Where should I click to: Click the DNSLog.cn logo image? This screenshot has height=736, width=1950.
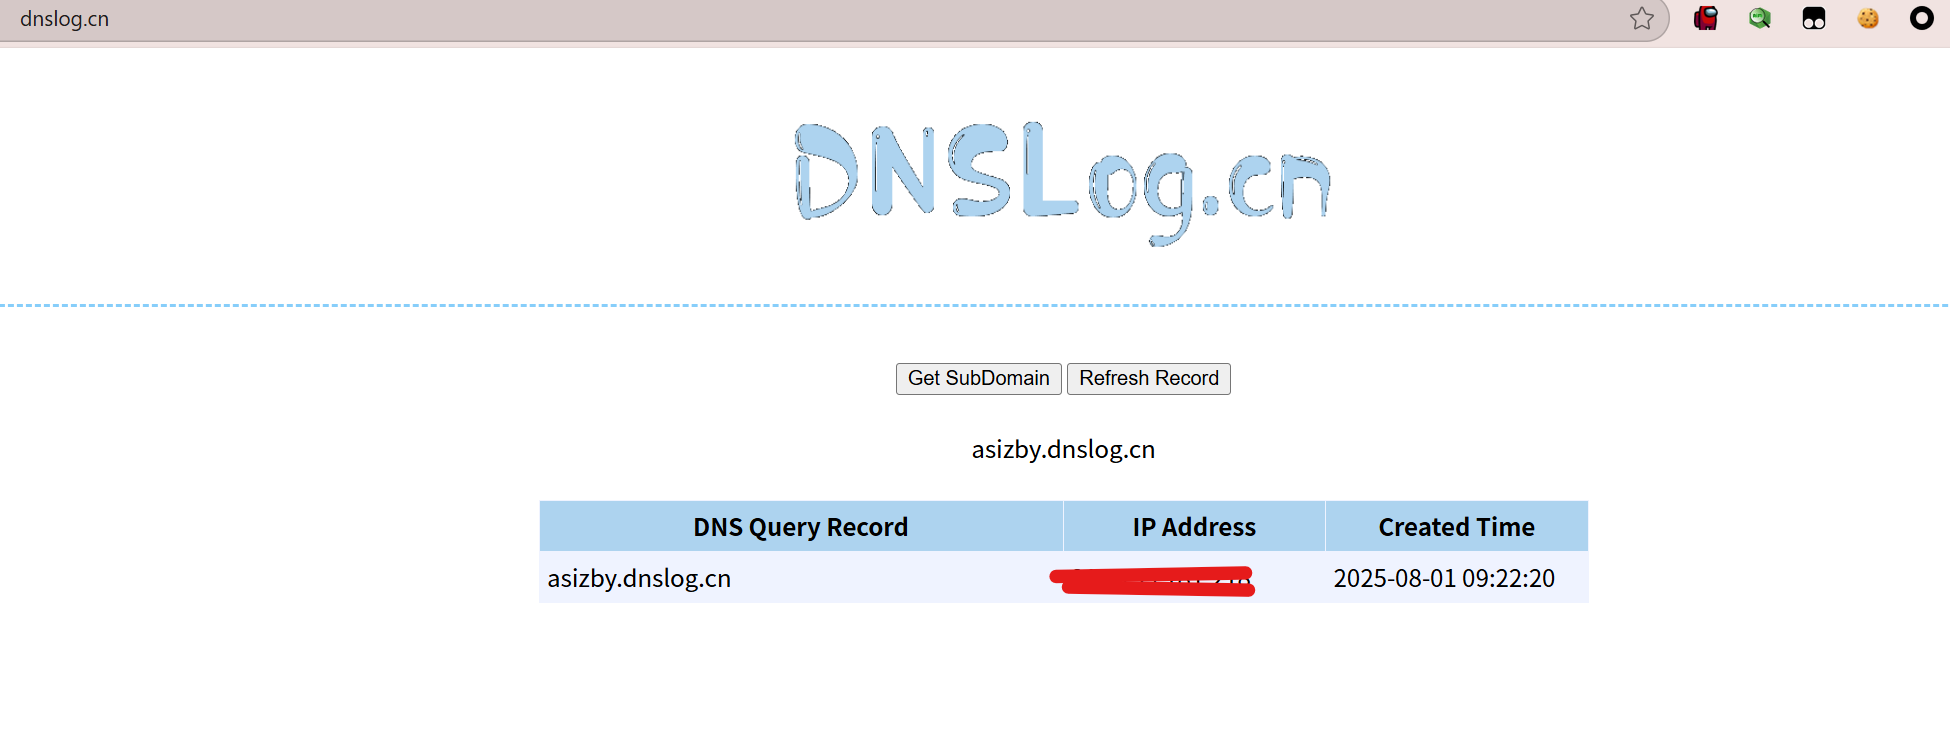[1062, 180]
